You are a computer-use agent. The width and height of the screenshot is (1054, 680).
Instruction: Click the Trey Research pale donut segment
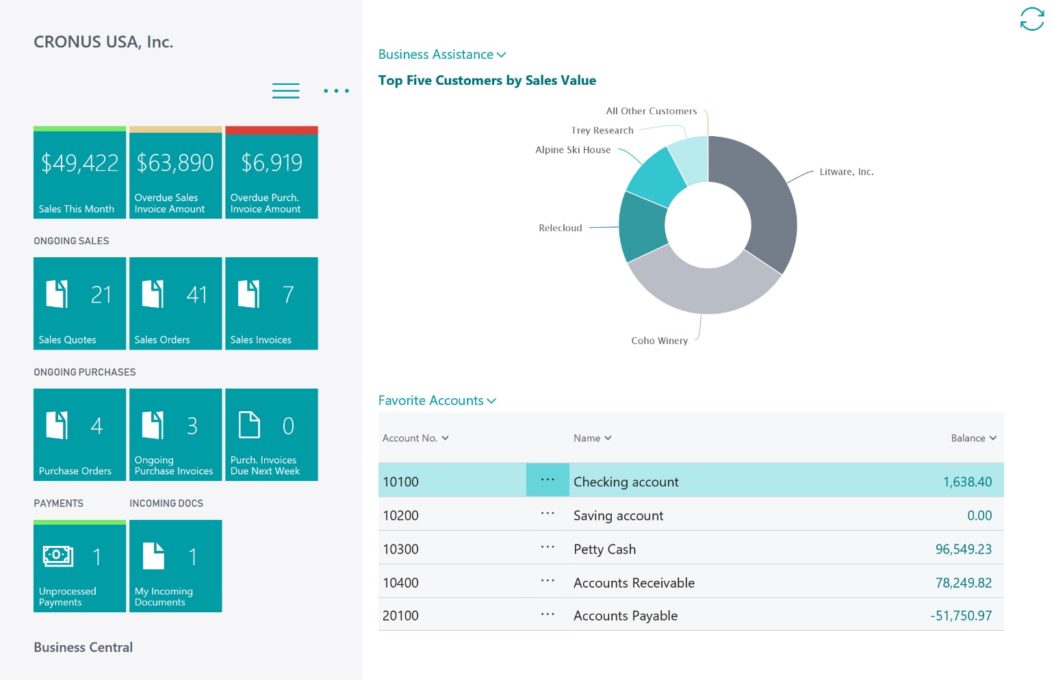(692, 159)
